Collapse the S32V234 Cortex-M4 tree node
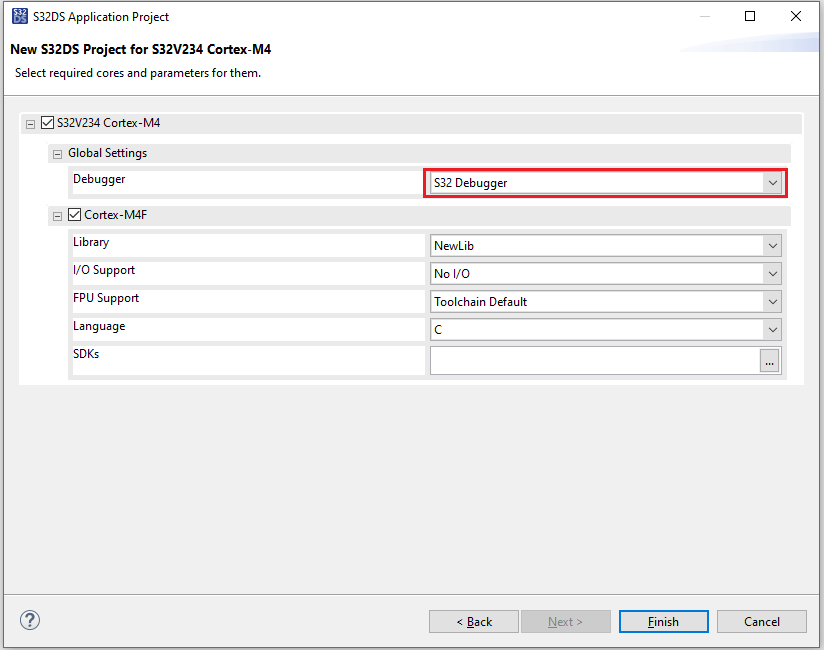Screen dimensions: 824x650 (x=30, y=124)
